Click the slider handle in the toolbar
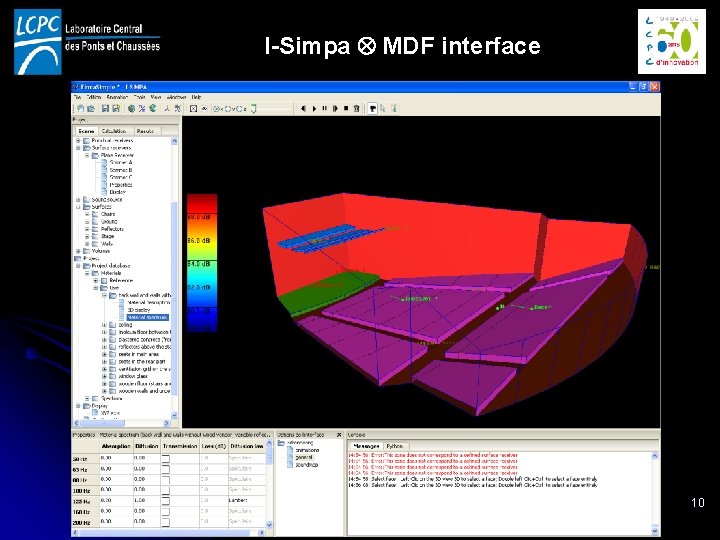 coord(253,108)
